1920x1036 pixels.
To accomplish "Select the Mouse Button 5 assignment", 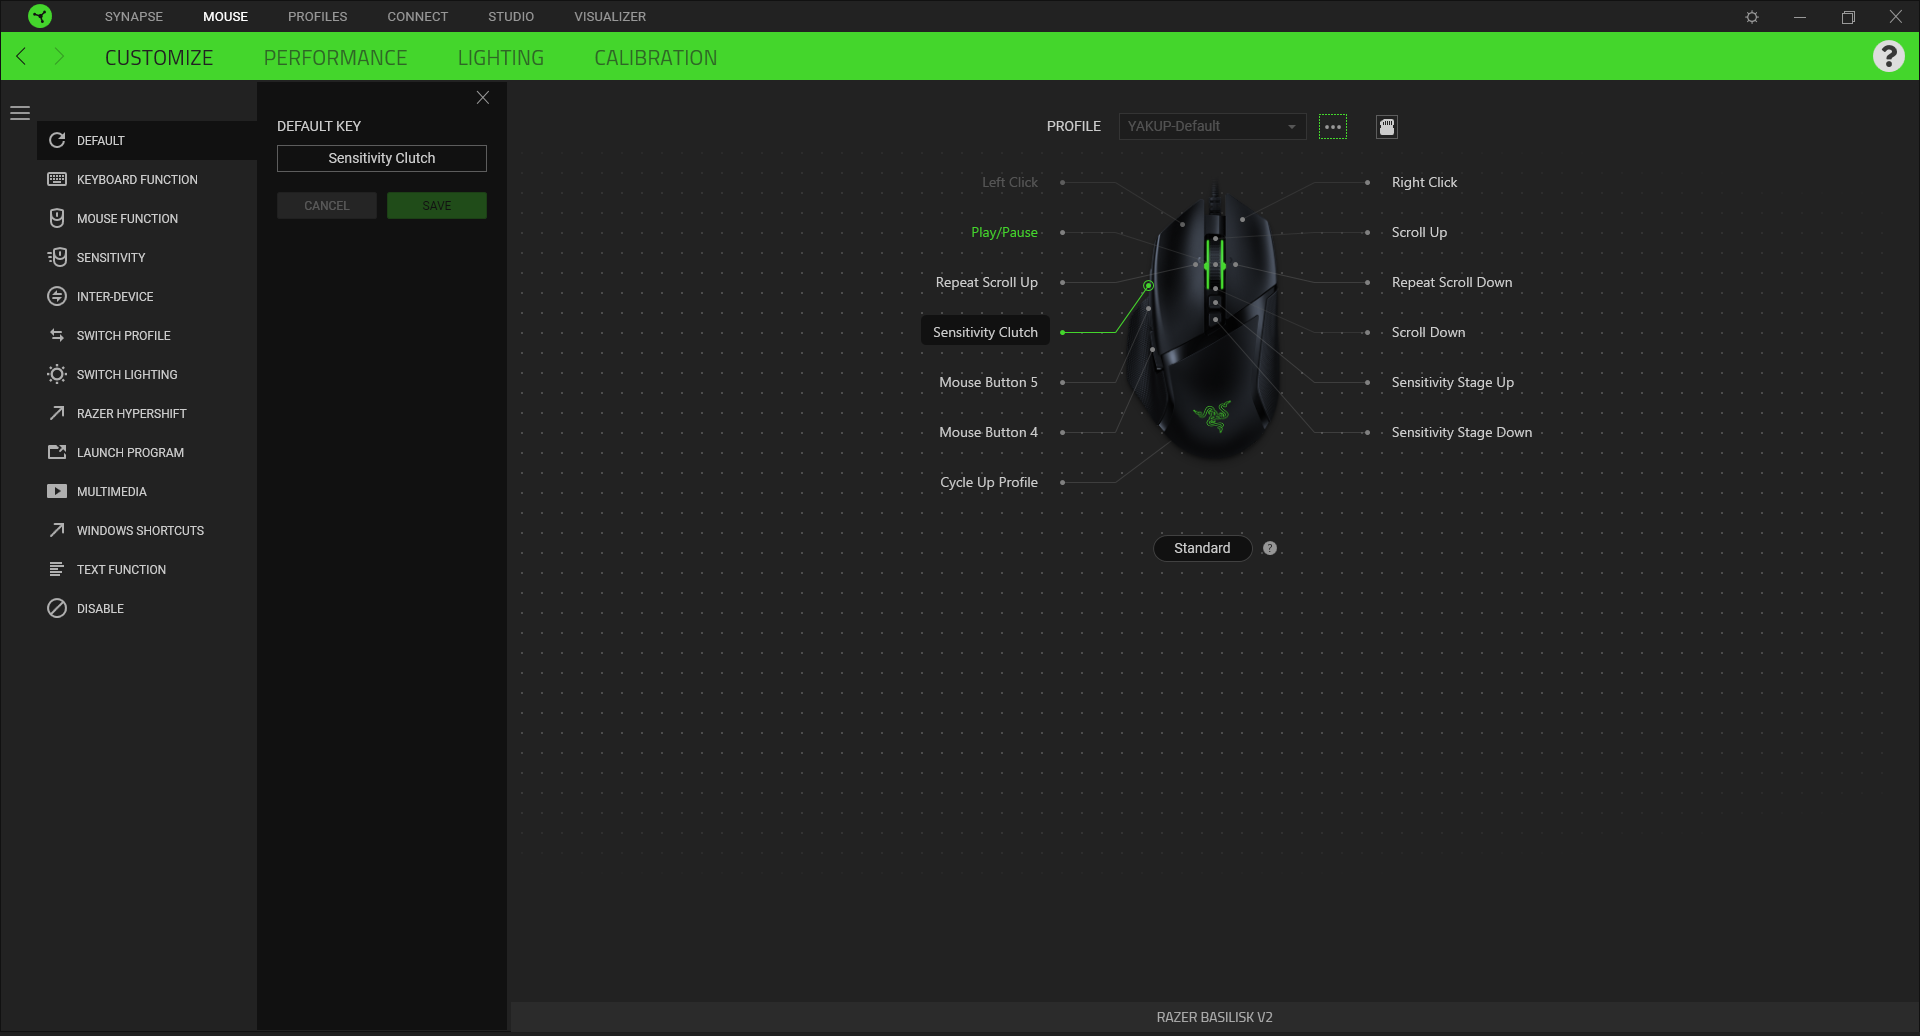I will pyautogui.click(x=988, y=382).
